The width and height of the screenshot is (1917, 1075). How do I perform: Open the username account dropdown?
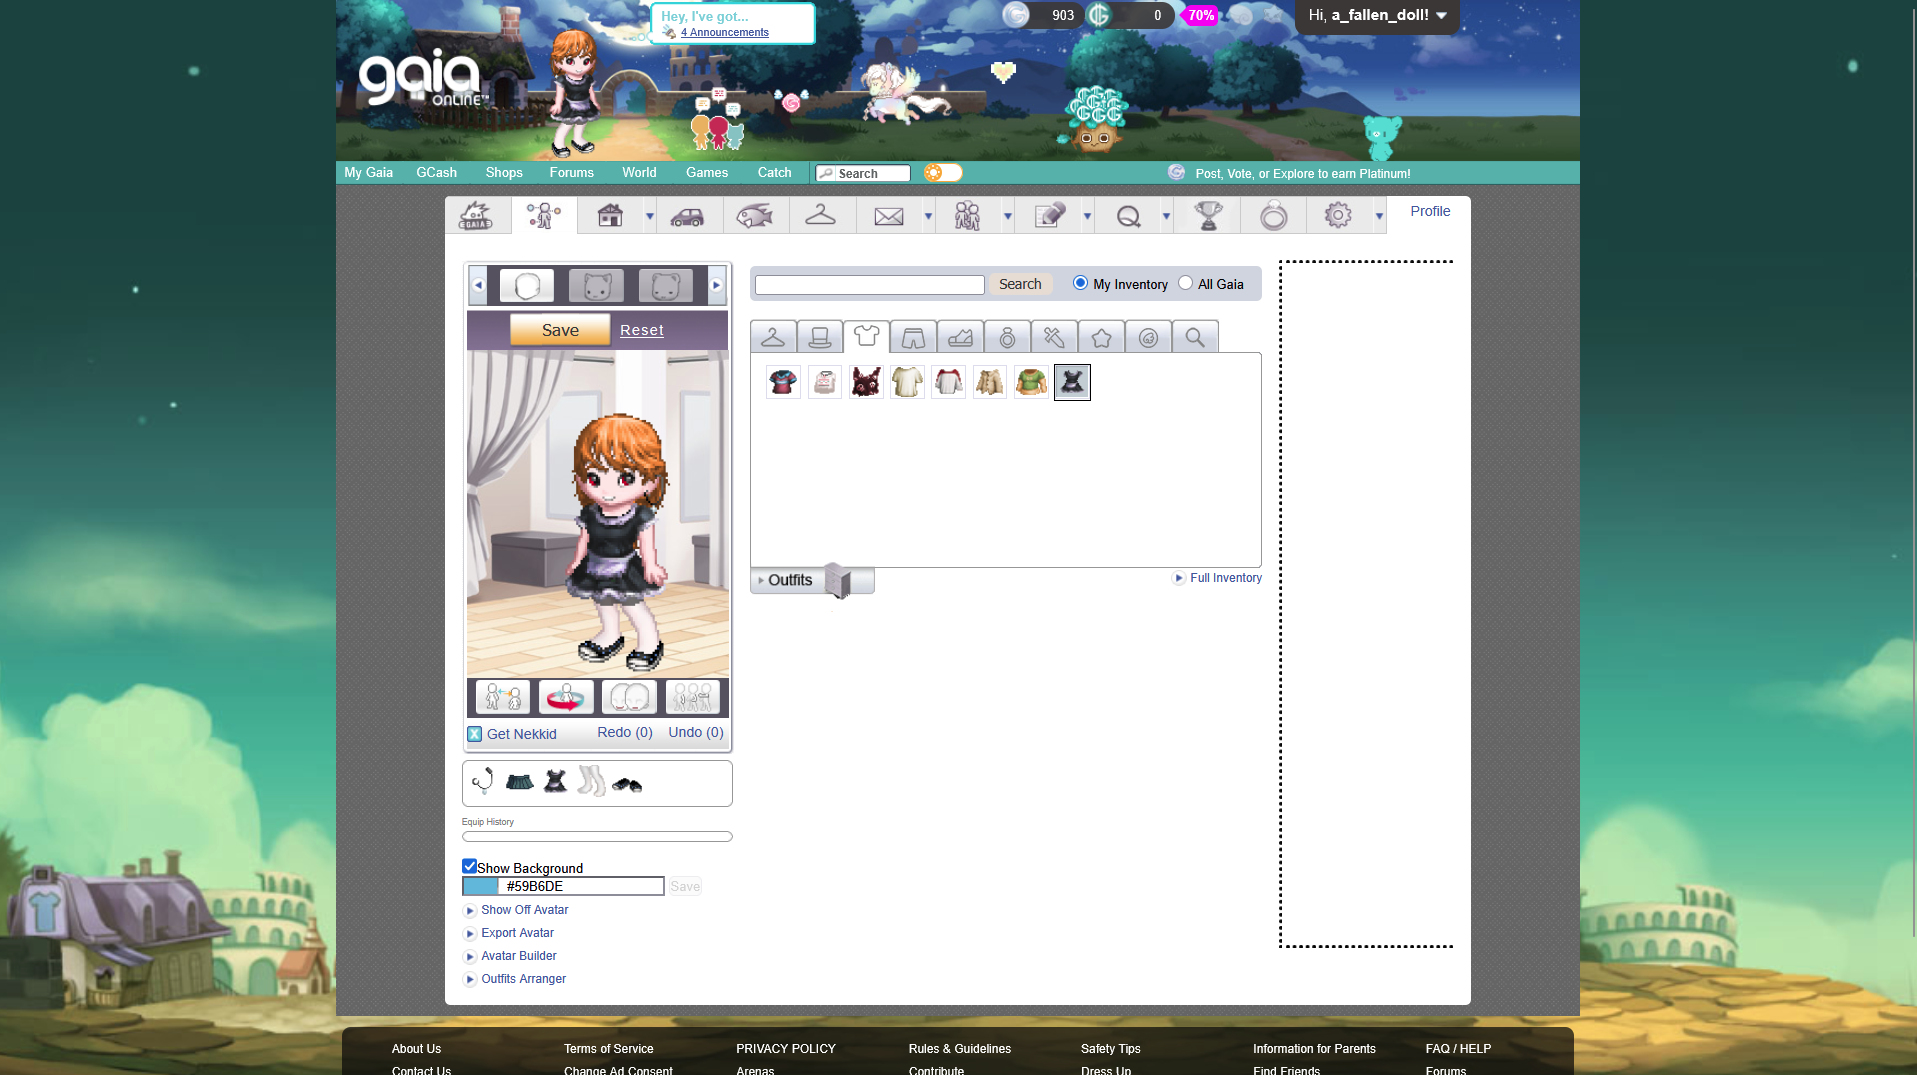tap(1377, 15)
